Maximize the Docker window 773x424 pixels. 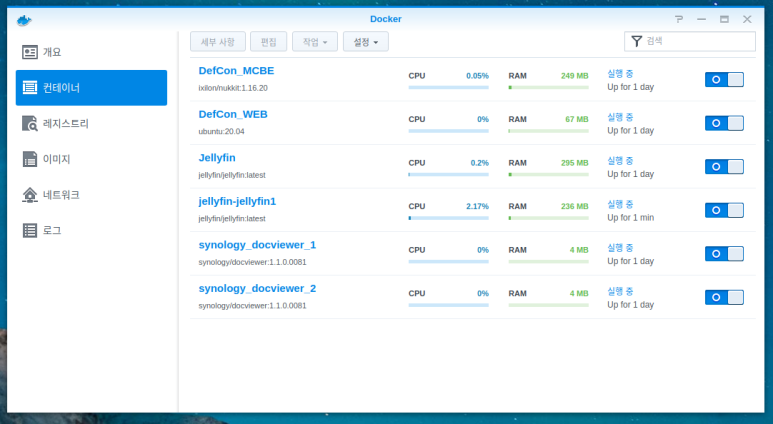tap(724, 19)
